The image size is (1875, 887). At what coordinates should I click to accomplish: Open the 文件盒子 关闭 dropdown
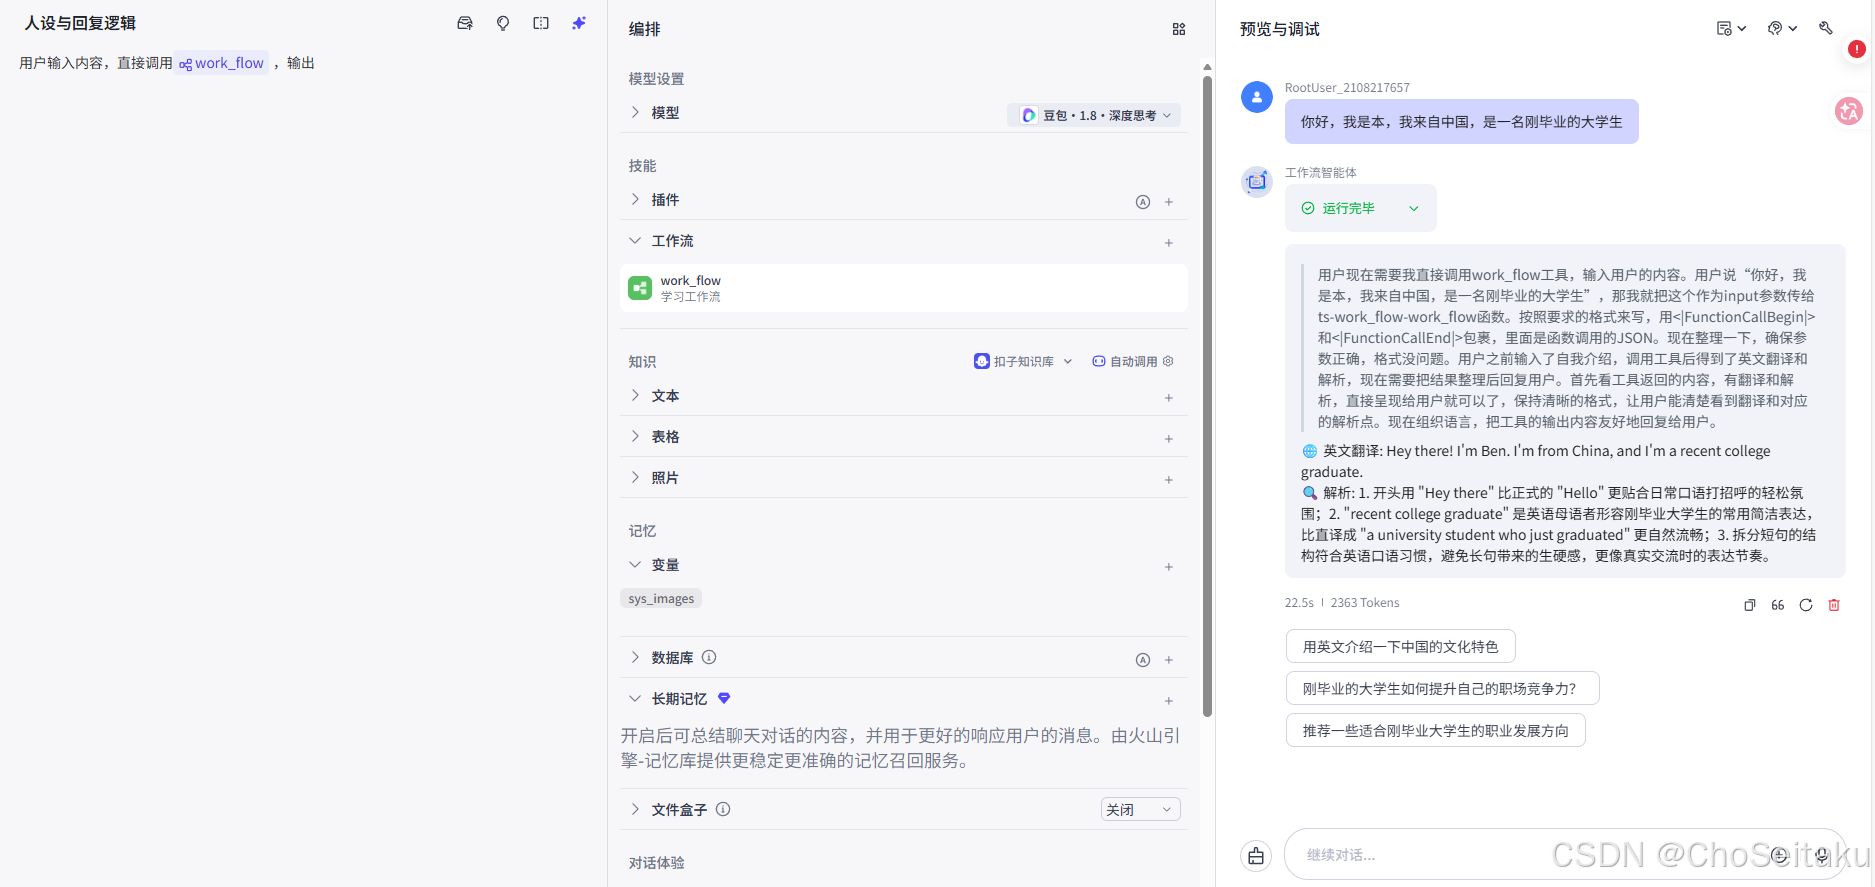1141,809
